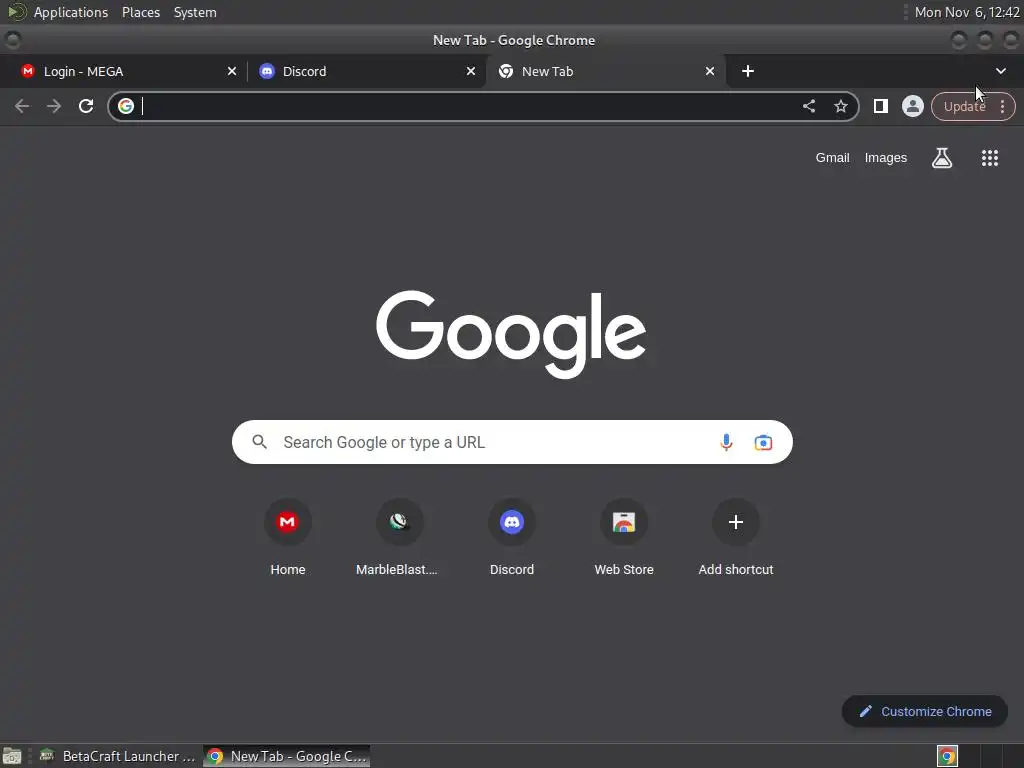The image size is (1024, 768).
Task: Open a new tab with plus button
Action: tap(748, 71)
